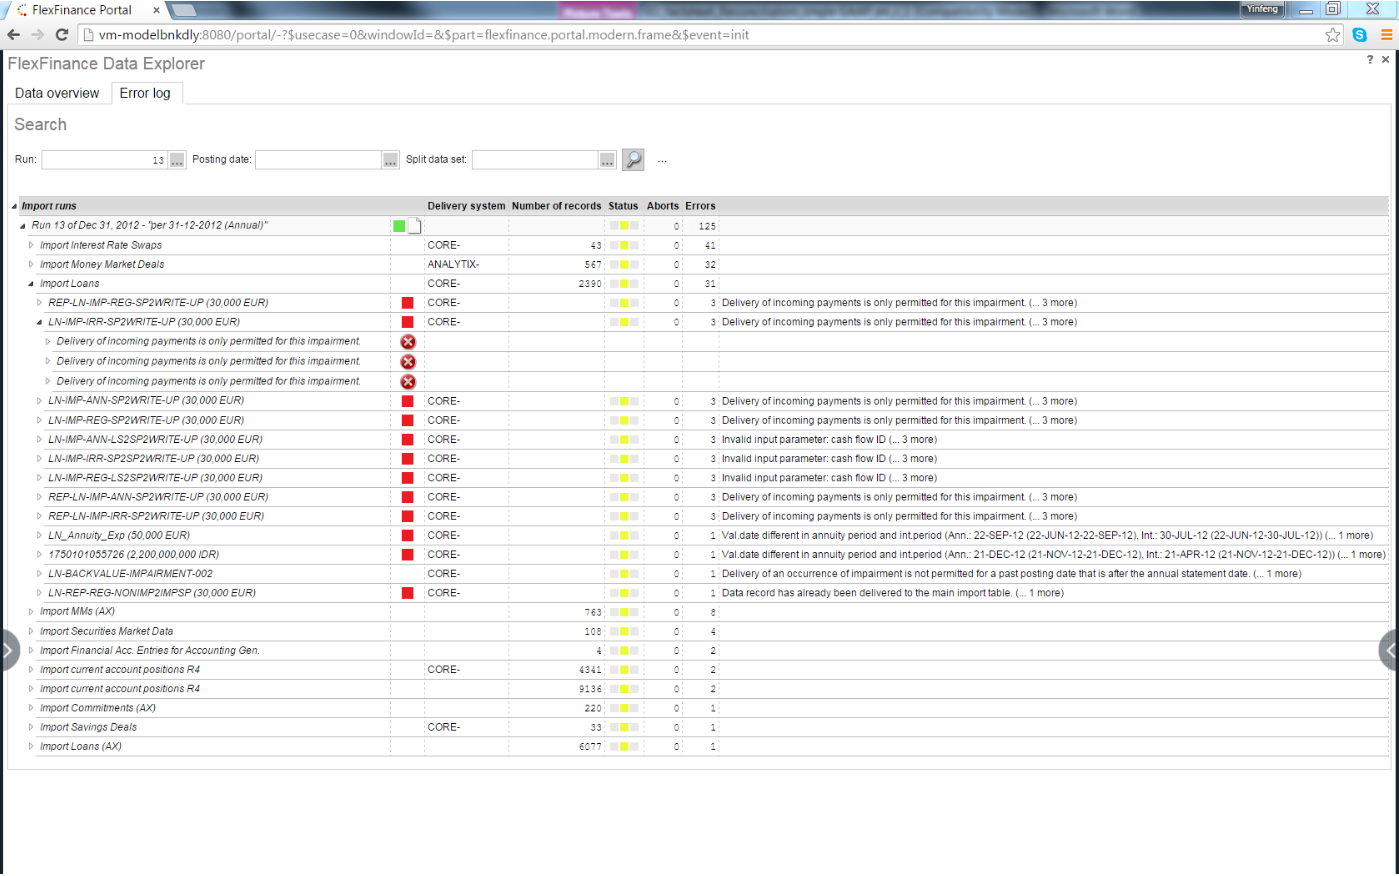Reload the page in the browser
Image resolution: width=1399 pixels, height=876 pixels.
tap(62, 35)
